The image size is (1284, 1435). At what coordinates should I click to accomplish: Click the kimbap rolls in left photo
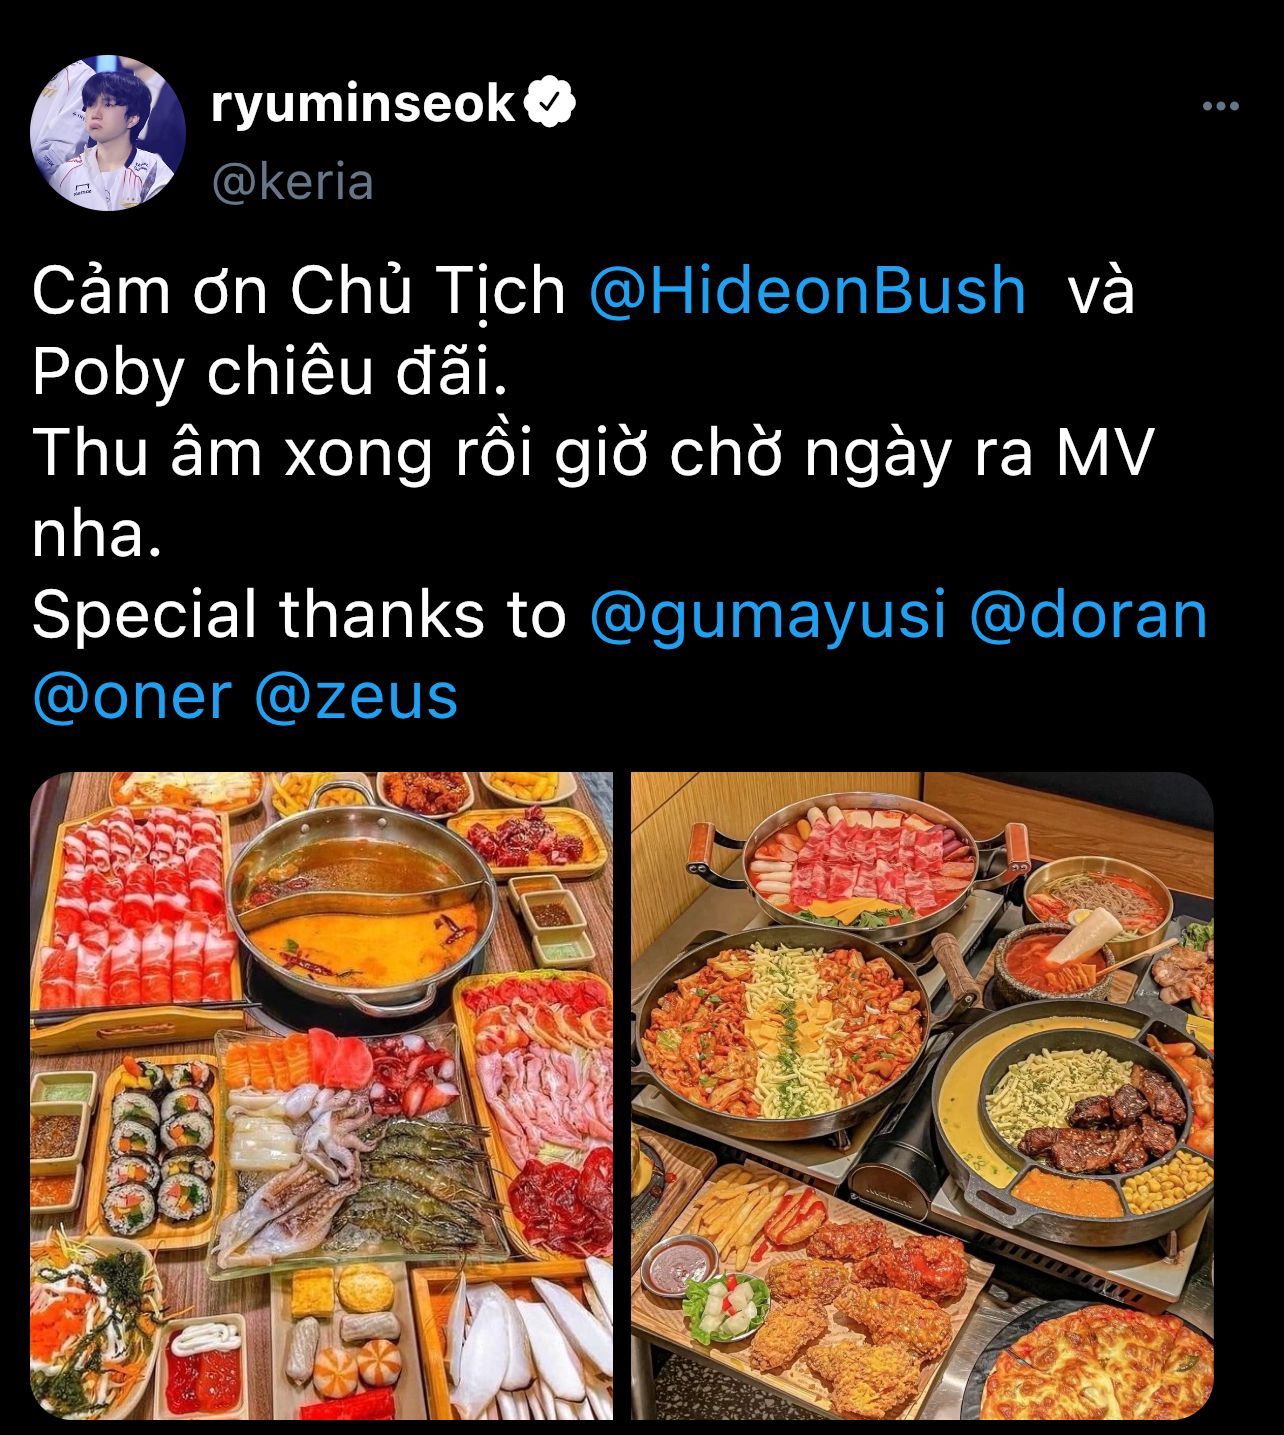(x=160, y=1145)
